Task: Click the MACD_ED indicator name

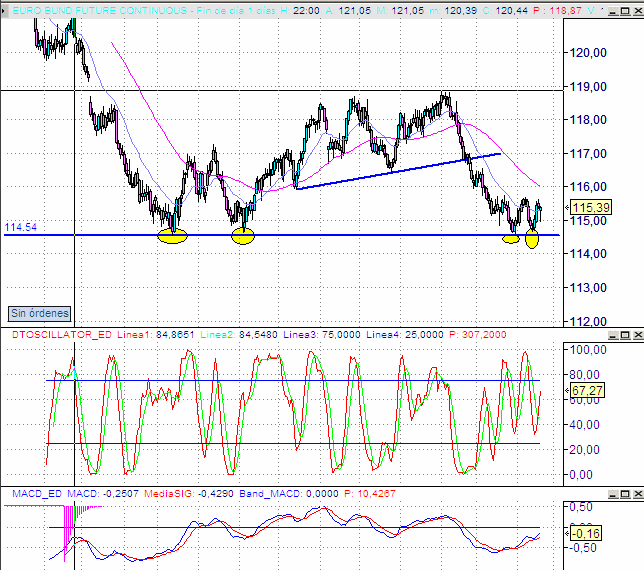Action: pos(37,493)
